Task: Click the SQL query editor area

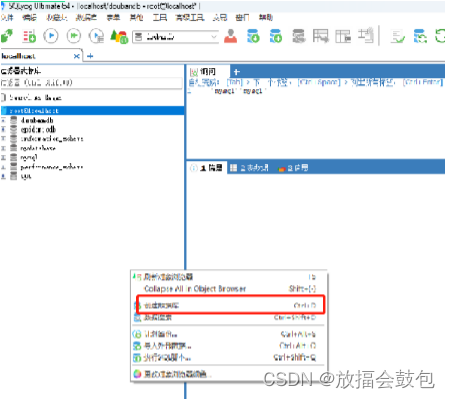Action: pos(315,123)
